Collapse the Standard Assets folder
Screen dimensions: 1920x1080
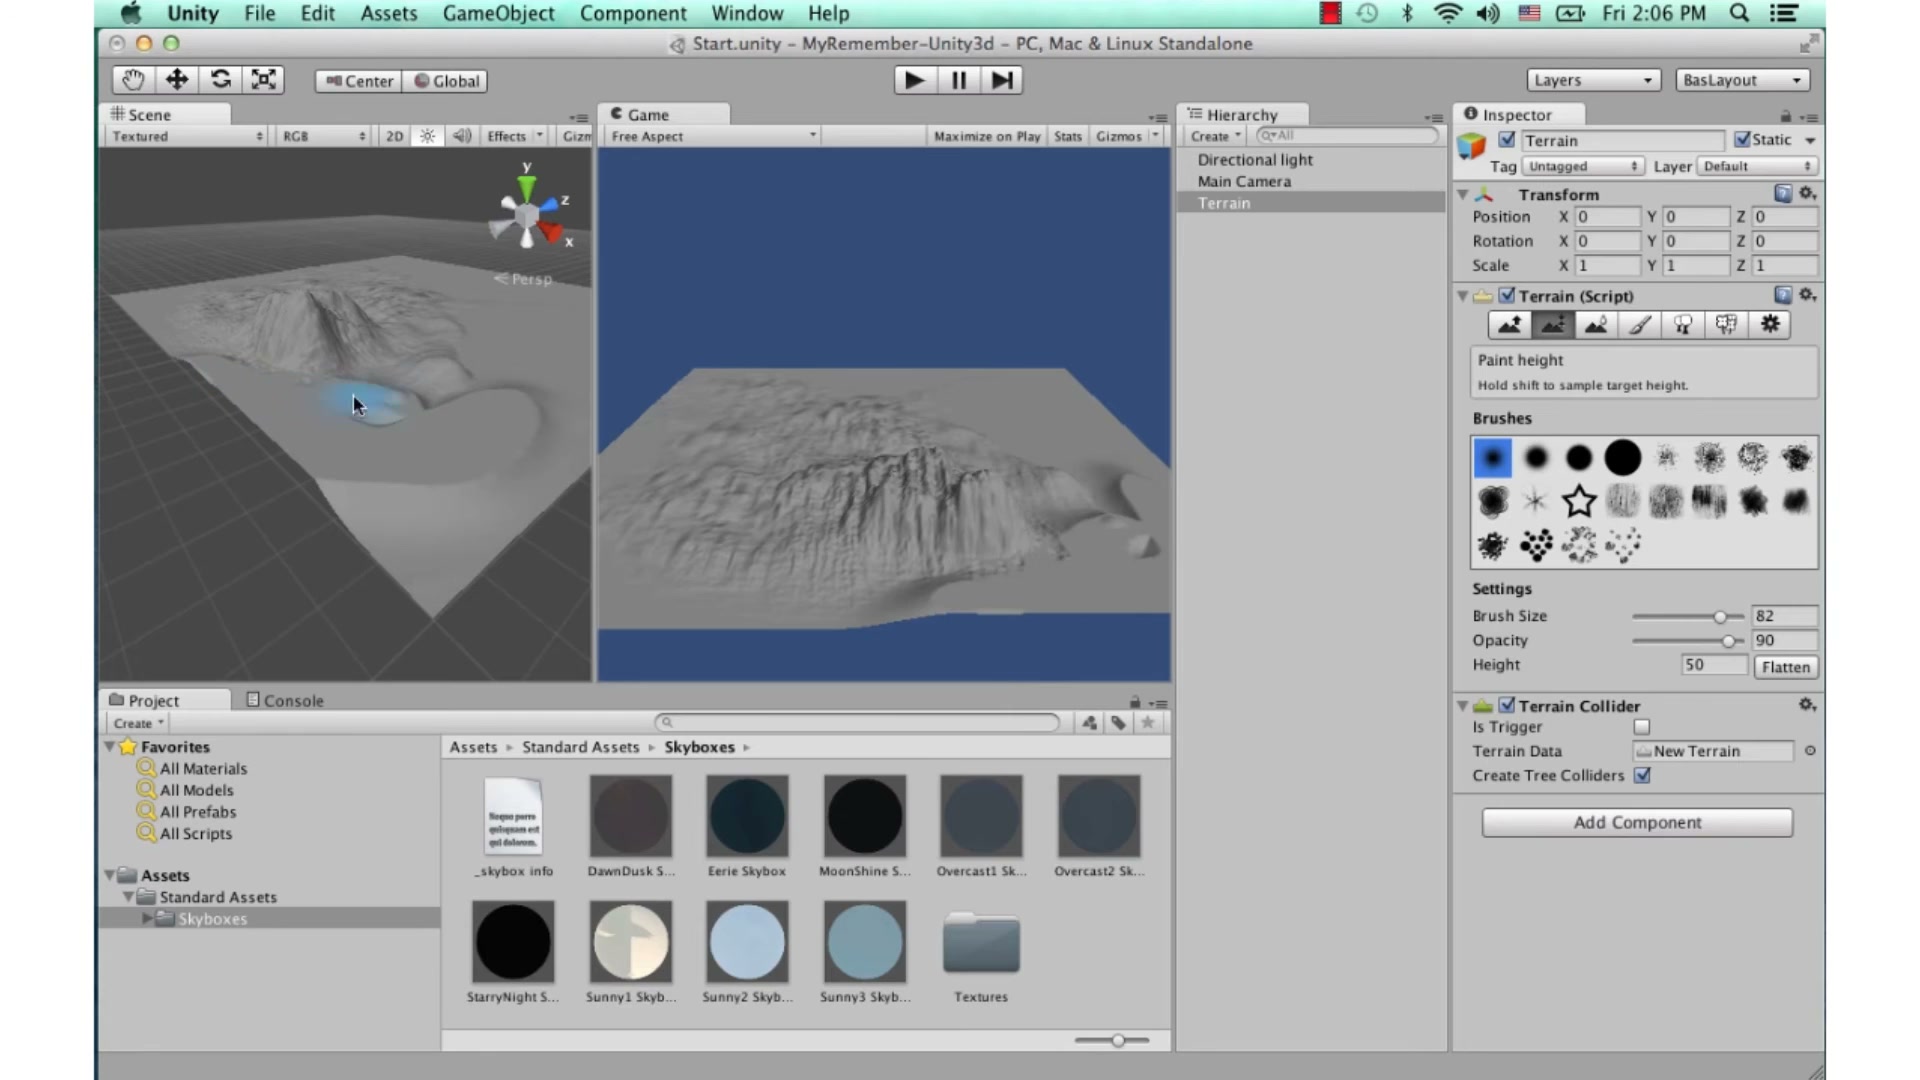click(128, 897)
